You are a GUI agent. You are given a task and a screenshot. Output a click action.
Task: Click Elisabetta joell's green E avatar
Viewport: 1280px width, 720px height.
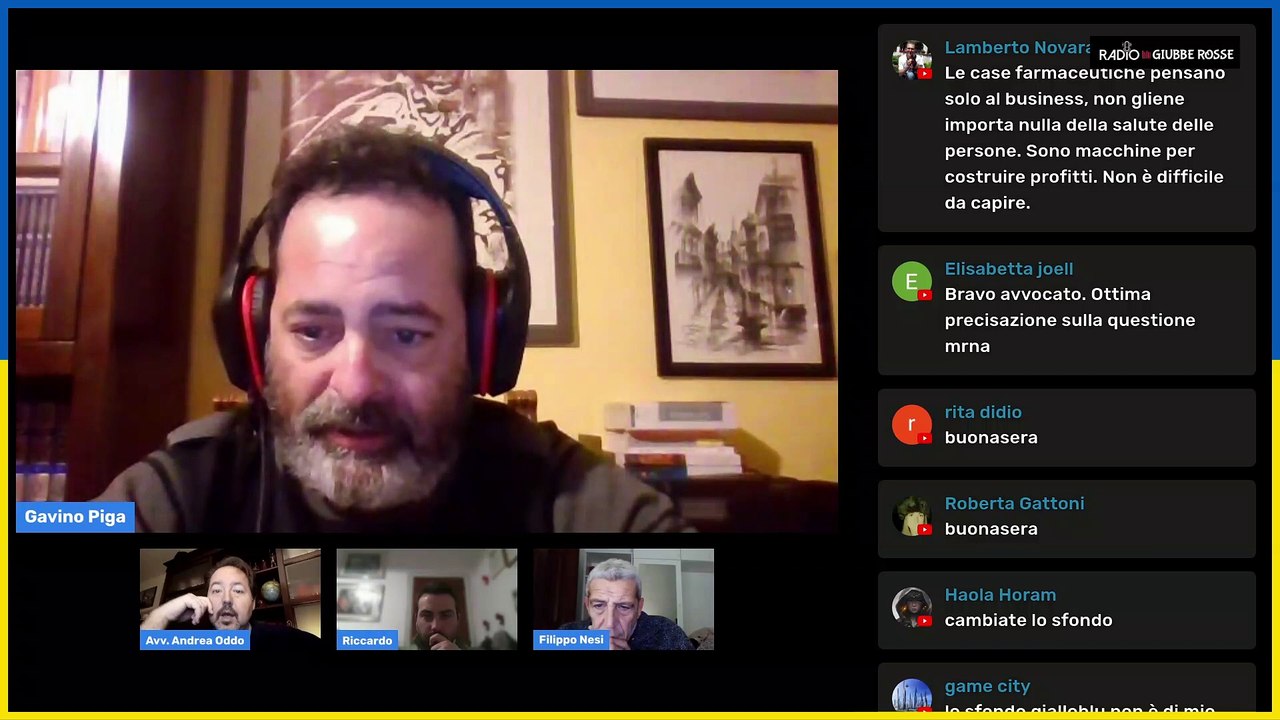click(911, 282)
